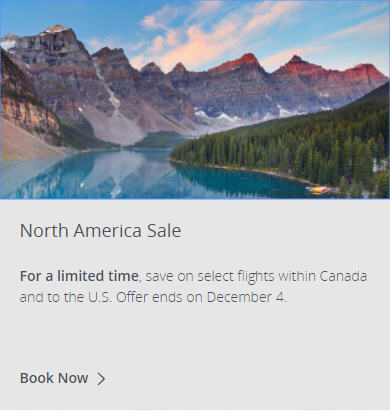Click the yellow canoes at the lake shore
This screenshot has width=390, height=411.
[x=319, y=190]
